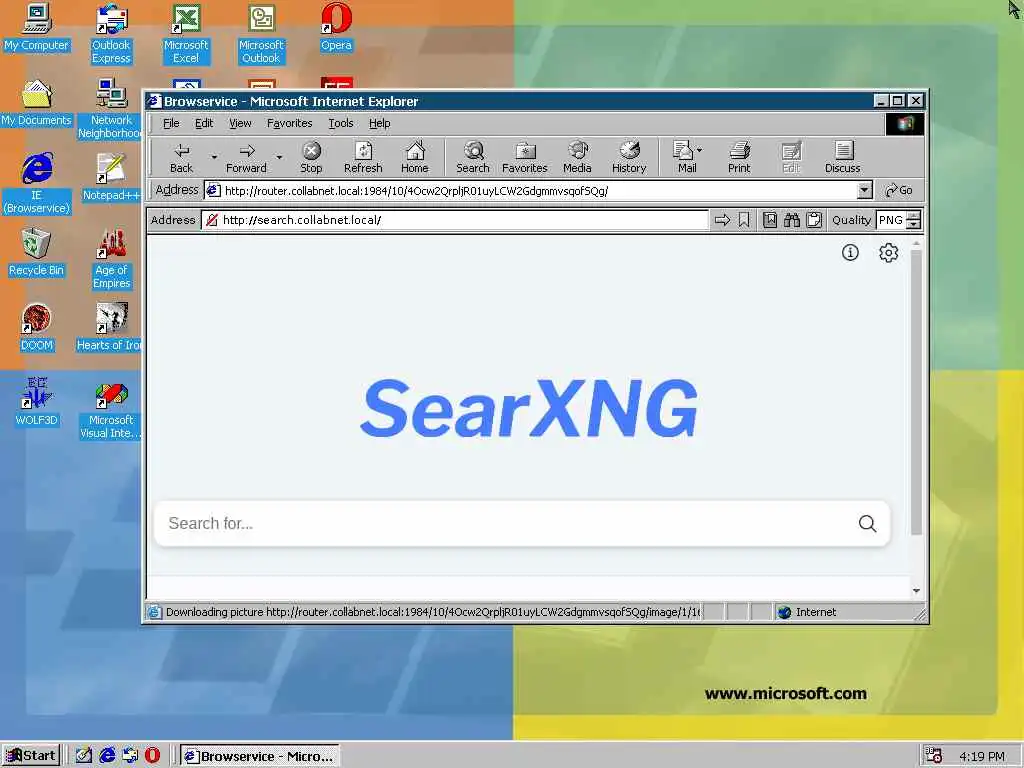Expand the IE address bar dropdown
The image size is (1024, 768).
pyautogui.click(x=864, y=191)
